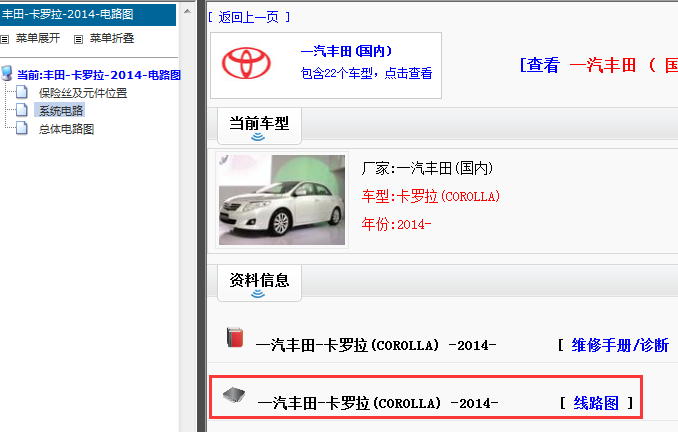Viewport: 678px width, 432px height.
Task: Click the page icon beside 保险丝及元件位置
Action: 22,92
